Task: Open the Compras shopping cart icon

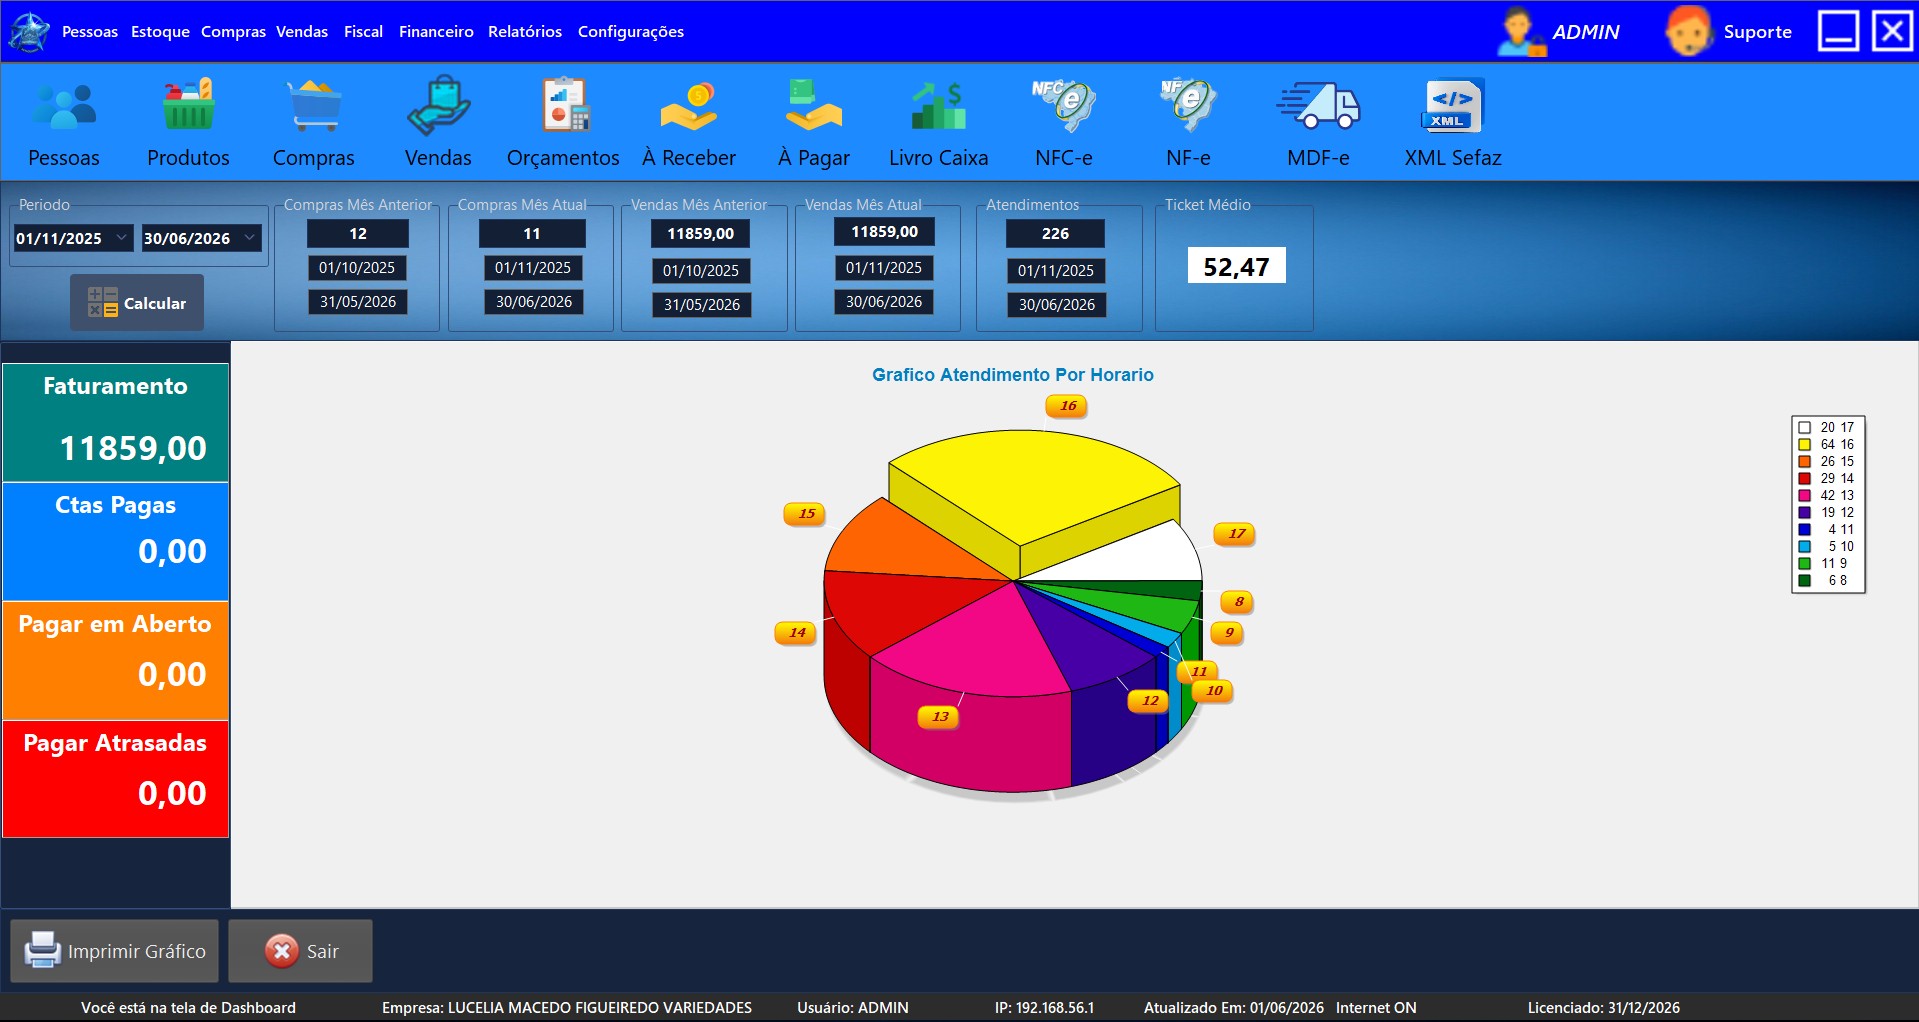Action: pyautogui.click(x=314, y=106)
